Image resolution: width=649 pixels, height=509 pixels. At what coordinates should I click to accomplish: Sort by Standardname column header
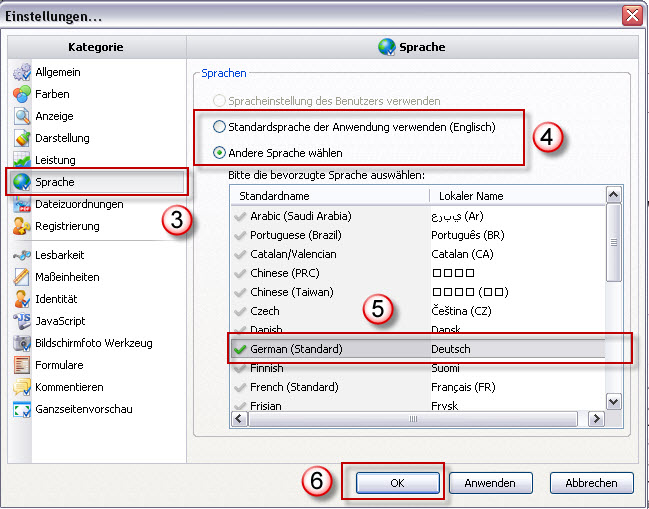pyautogui.click(x=329, y=196)
